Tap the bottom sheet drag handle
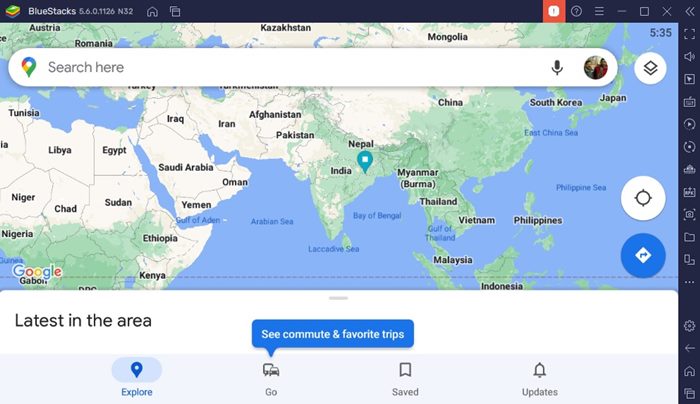Screen dimensions: 700x404 (x=338, y=298)
